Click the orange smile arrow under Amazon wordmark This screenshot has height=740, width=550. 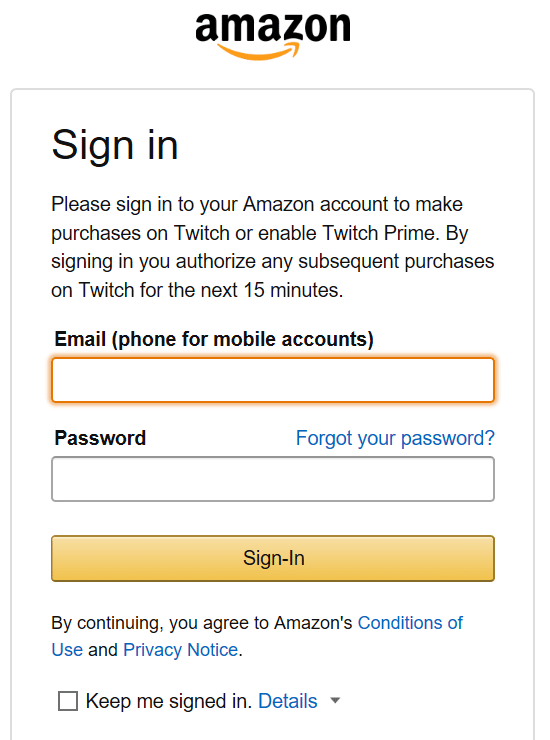259,51
